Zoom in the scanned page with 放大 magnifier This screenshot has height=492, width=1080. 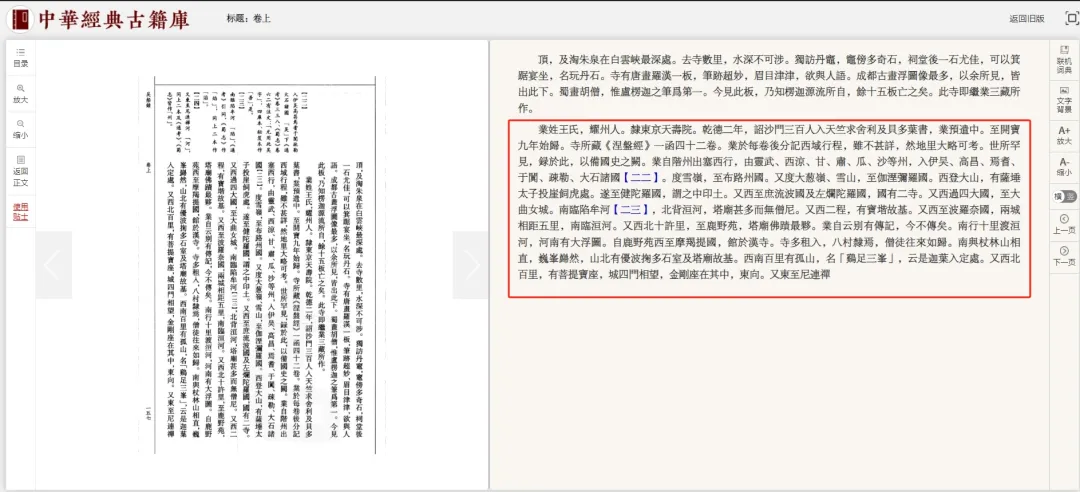coord(21,93)
